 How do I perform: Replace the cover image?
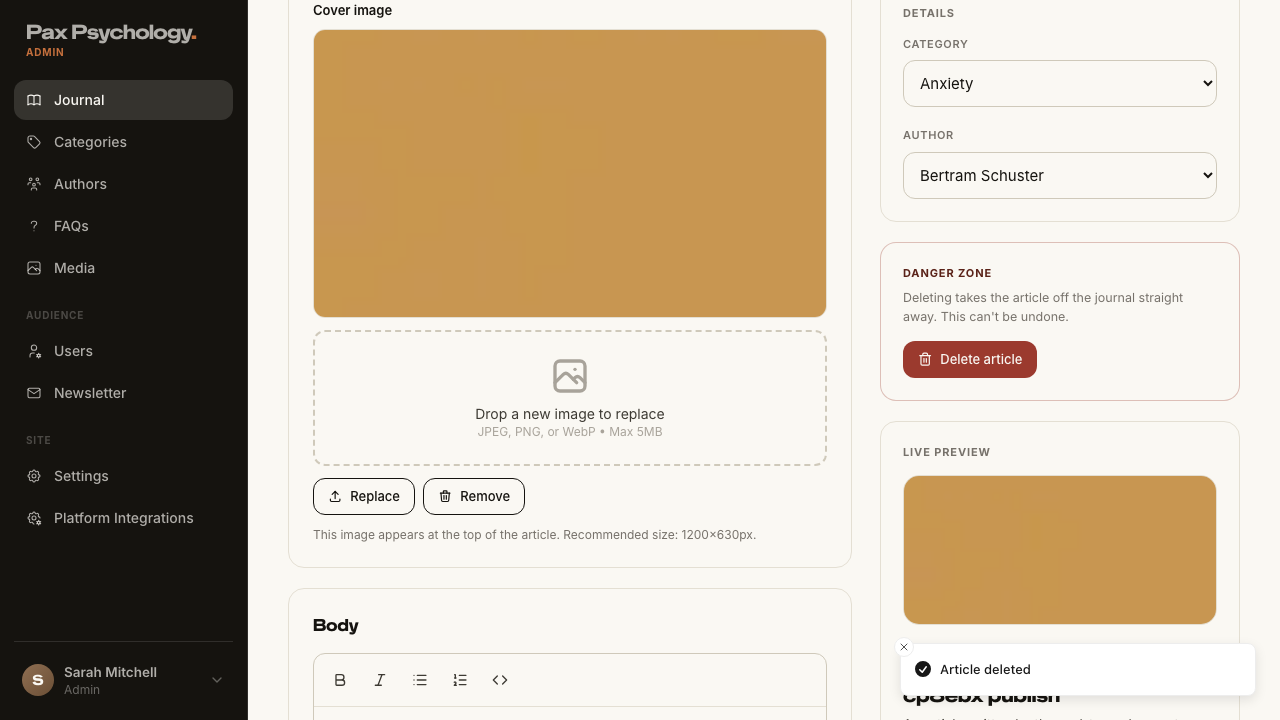click(364, 496)
